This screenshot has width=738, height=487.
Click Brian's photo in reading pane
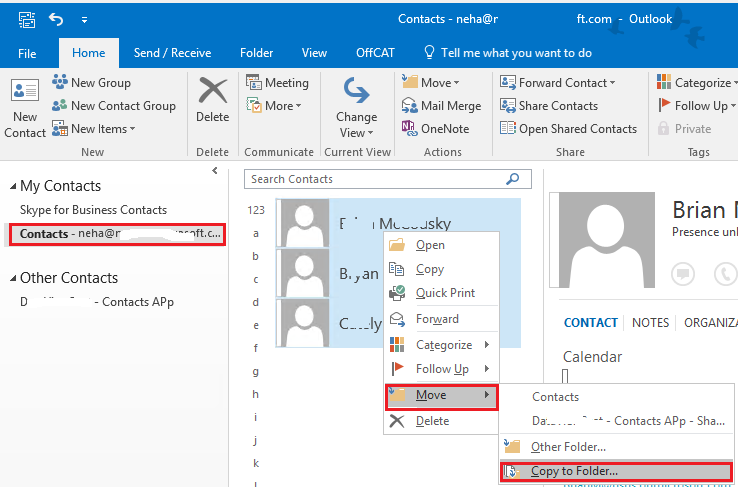coord(607,240)
